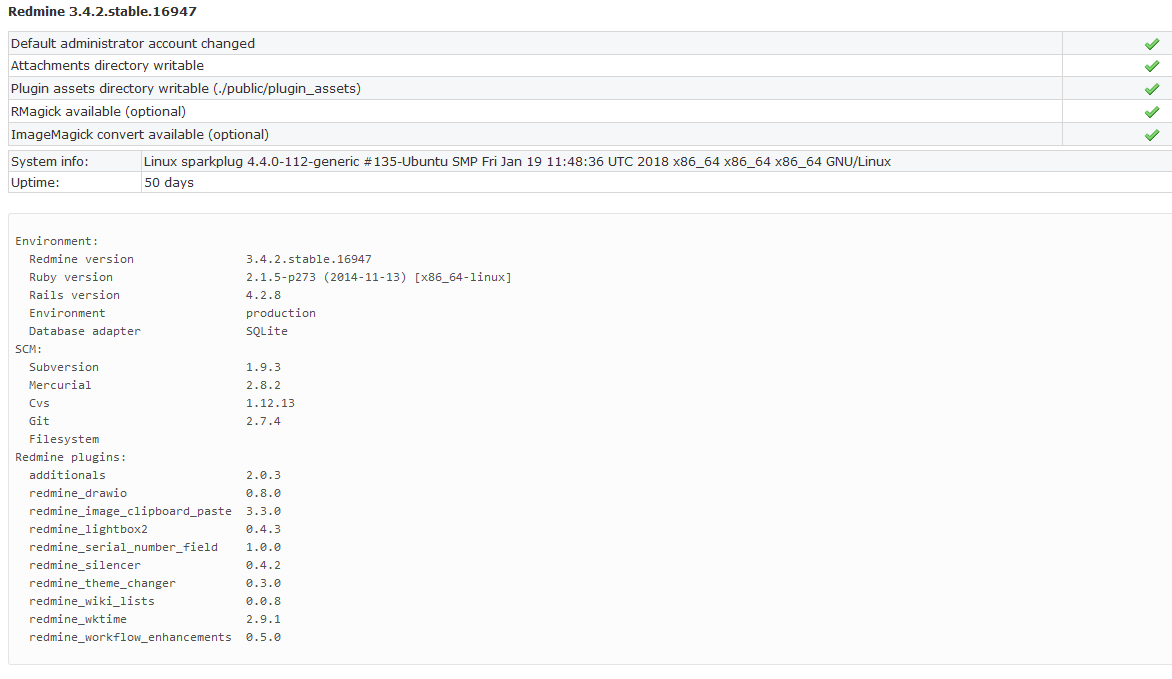Select the Redmine 3.4.2.stable.16947 heading
Image resolution: width=1172 pixels, height=679 pixels.
point(102,11)
